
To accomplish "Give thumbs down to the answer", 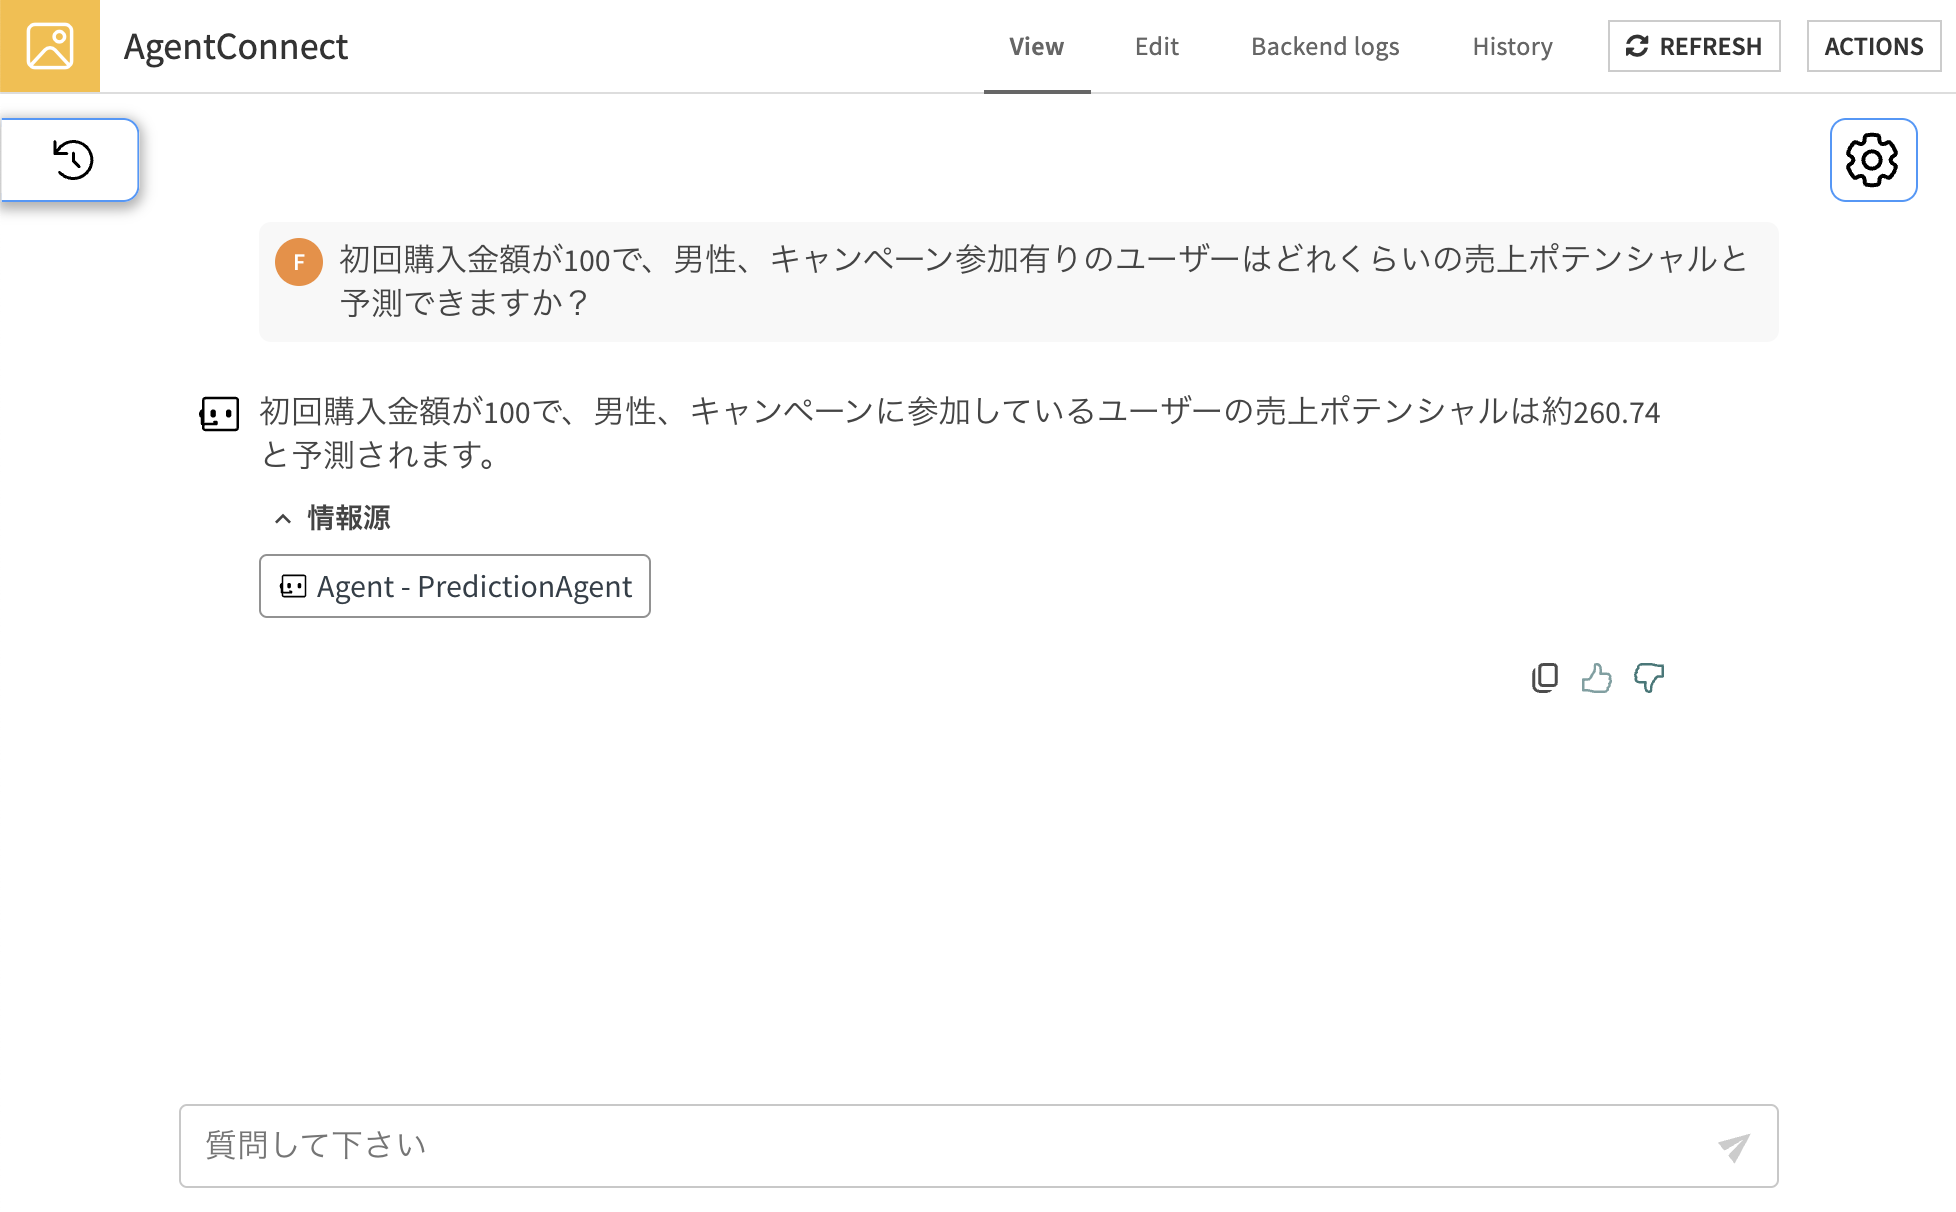I will point(1648,678).
